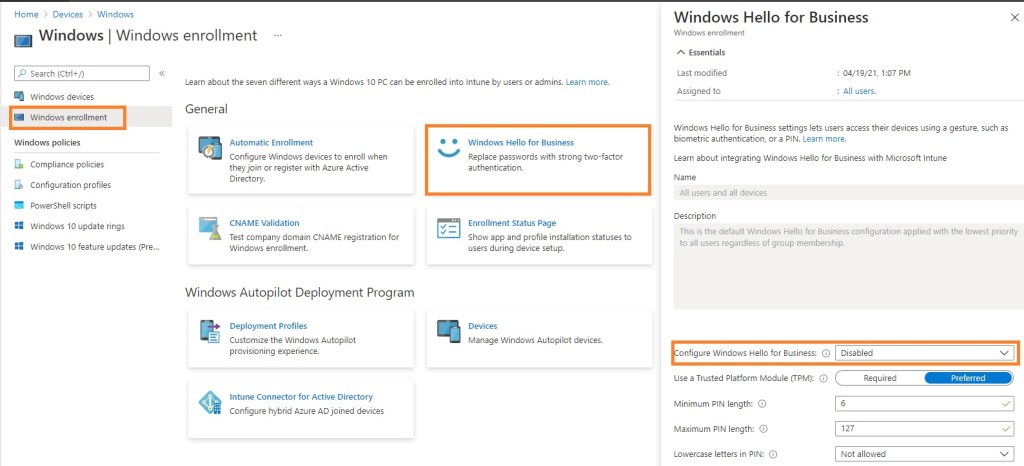Close the Windows Hello for Business pane
This screenshot has height=466, width=1024.
pyautogui.click(x=1014, y=18)
